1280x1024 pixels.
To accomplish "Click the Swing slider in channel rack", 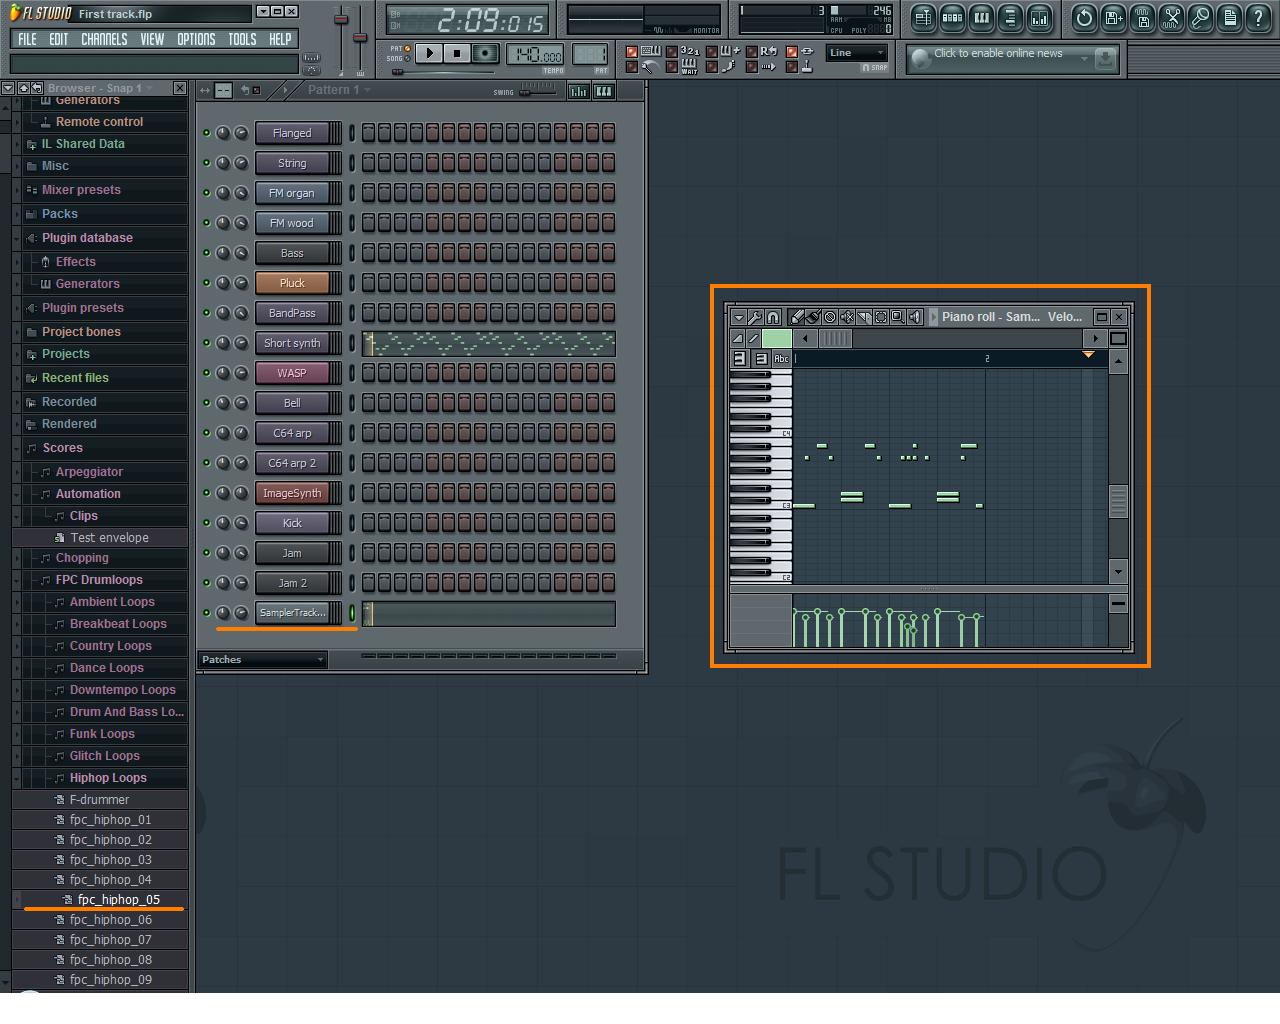I will click(537, 90).
